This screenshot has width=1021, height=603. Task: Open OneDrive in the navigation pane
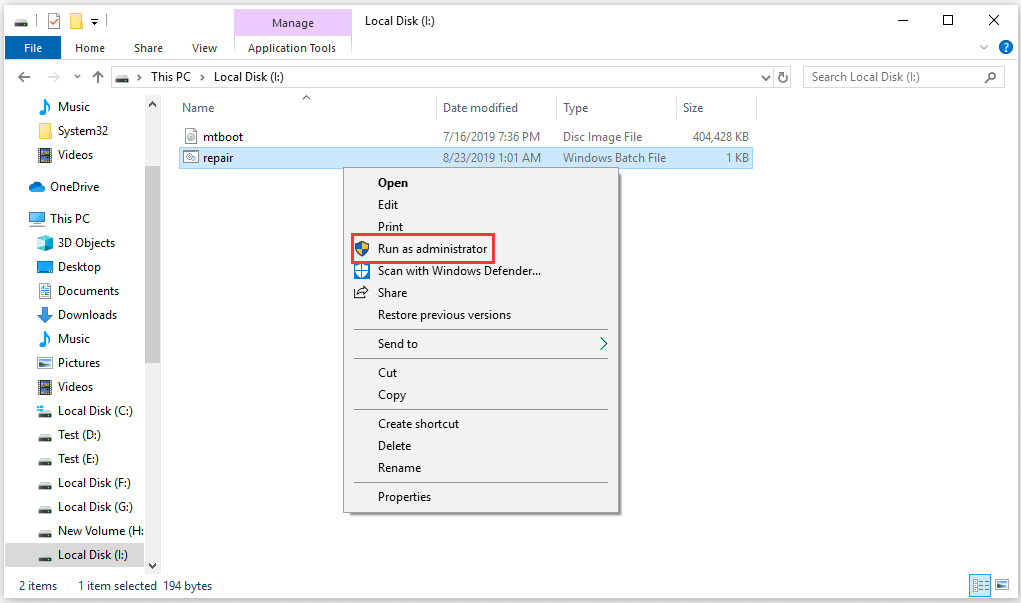(74, 187)
